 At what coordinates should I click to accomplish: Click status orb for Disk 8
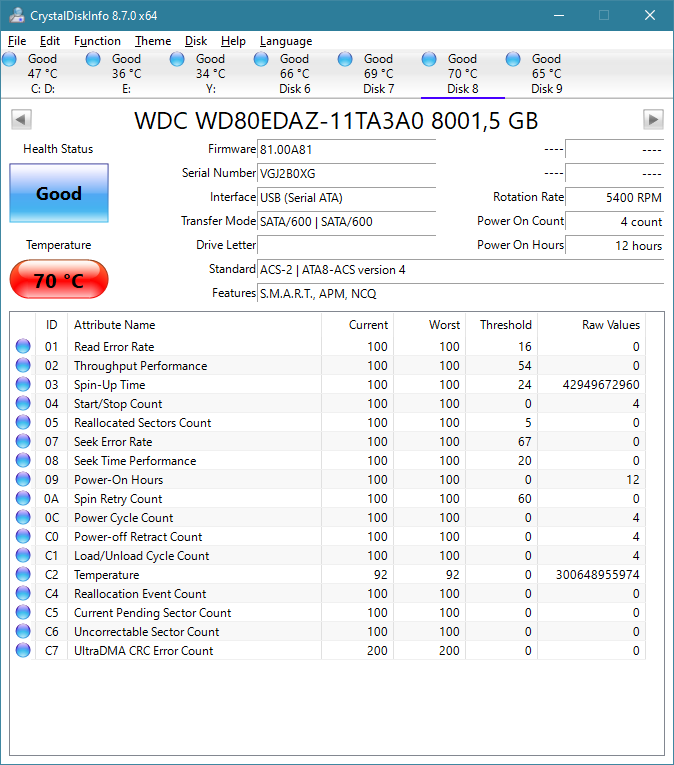point(429,59)
